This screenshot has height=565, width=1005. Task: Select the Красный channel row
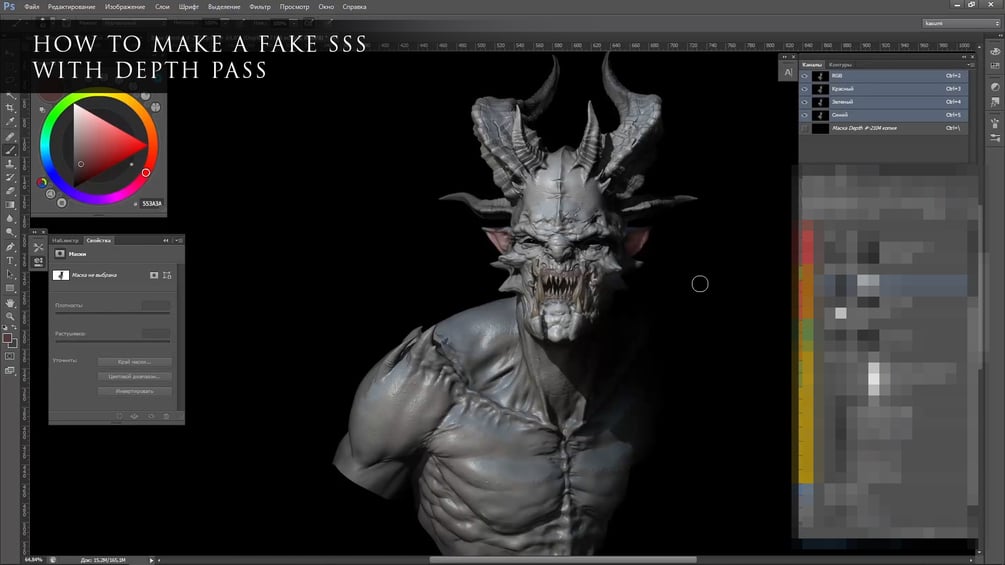pos(883,89)
